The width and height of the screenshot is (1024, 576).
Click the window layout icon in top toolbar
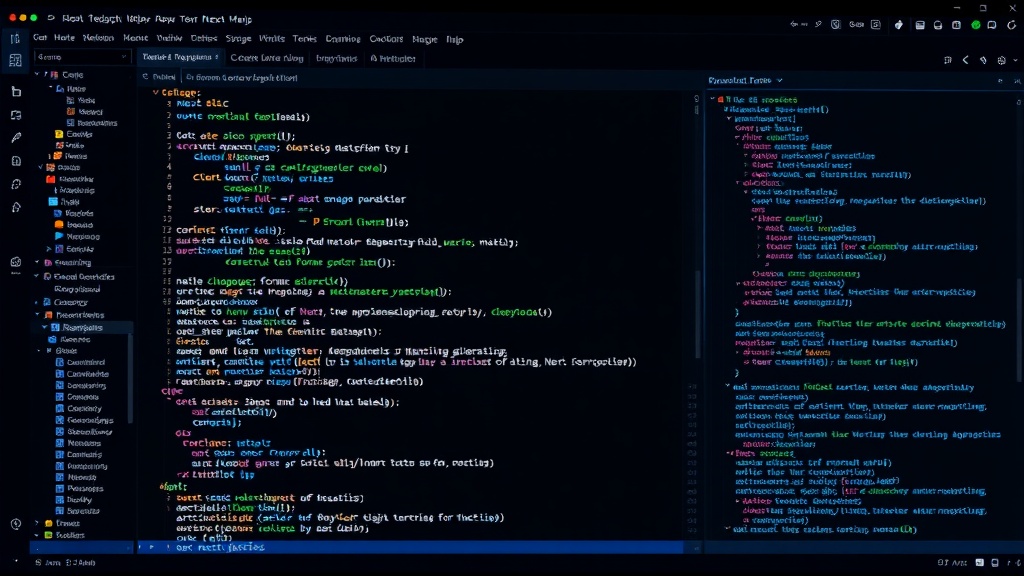pos(920,25)
